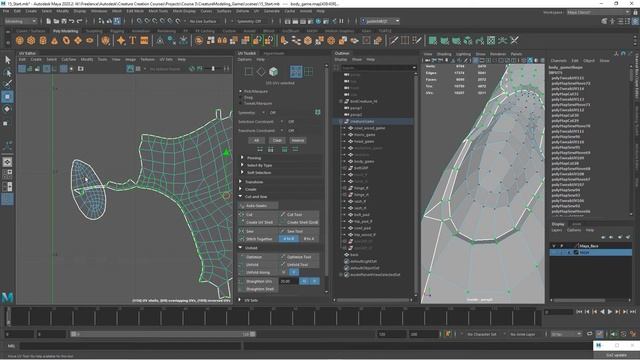Click the Create UV Shell button
Viewport: 640px width, 360px height.
(259, 222)
